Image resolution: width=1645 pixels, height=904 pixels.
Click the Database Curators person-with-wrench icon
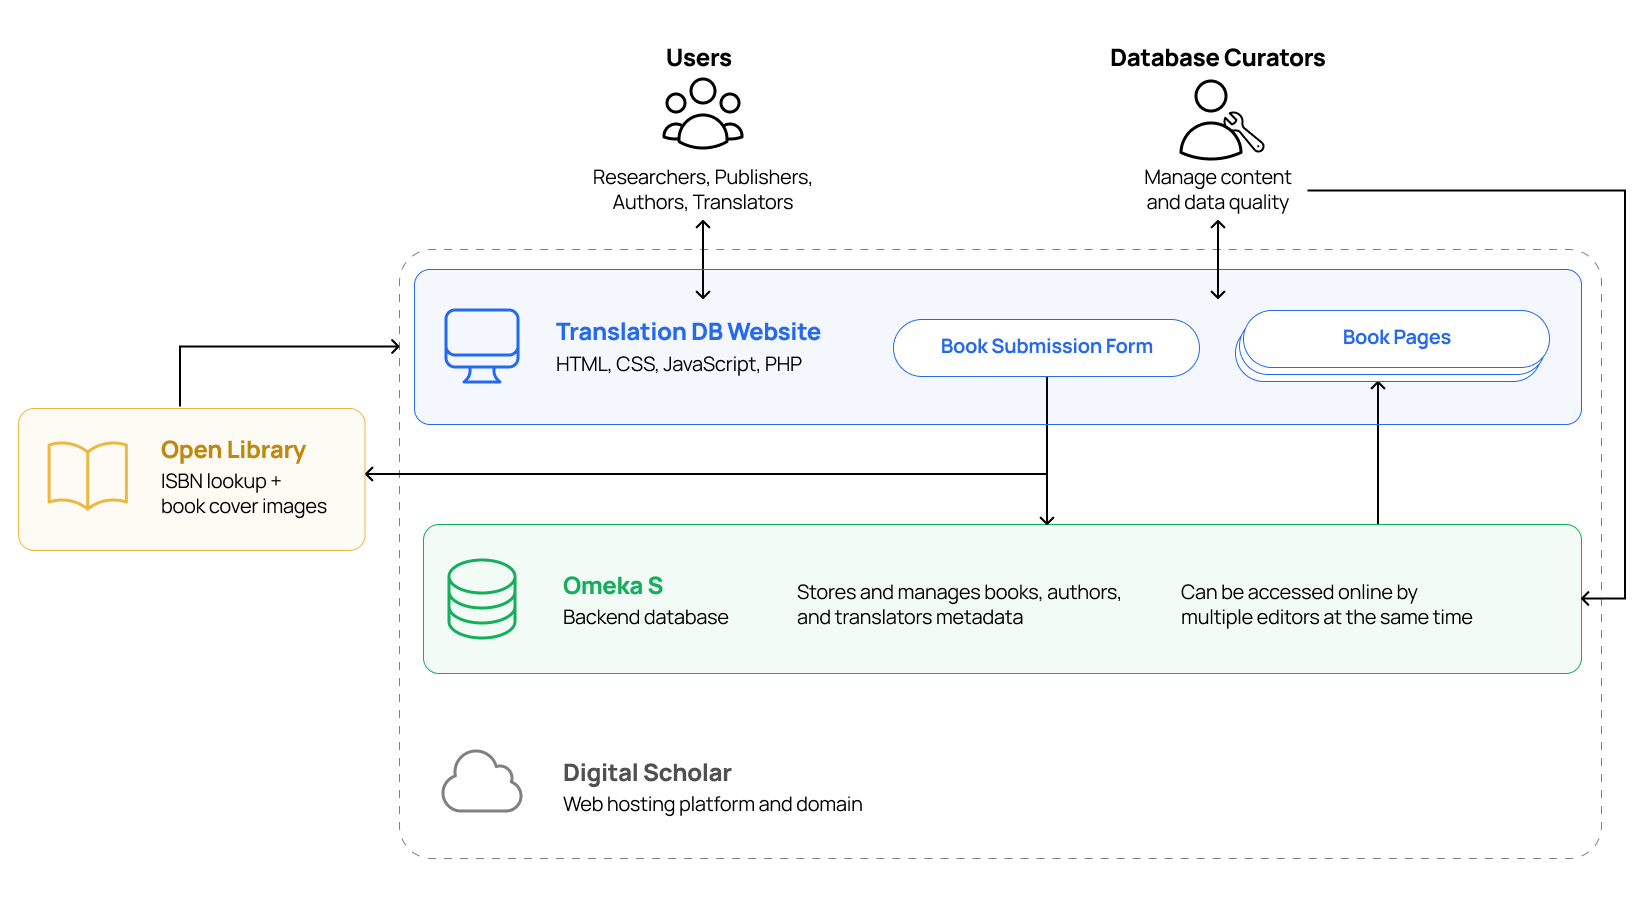tap(1221, 120)
